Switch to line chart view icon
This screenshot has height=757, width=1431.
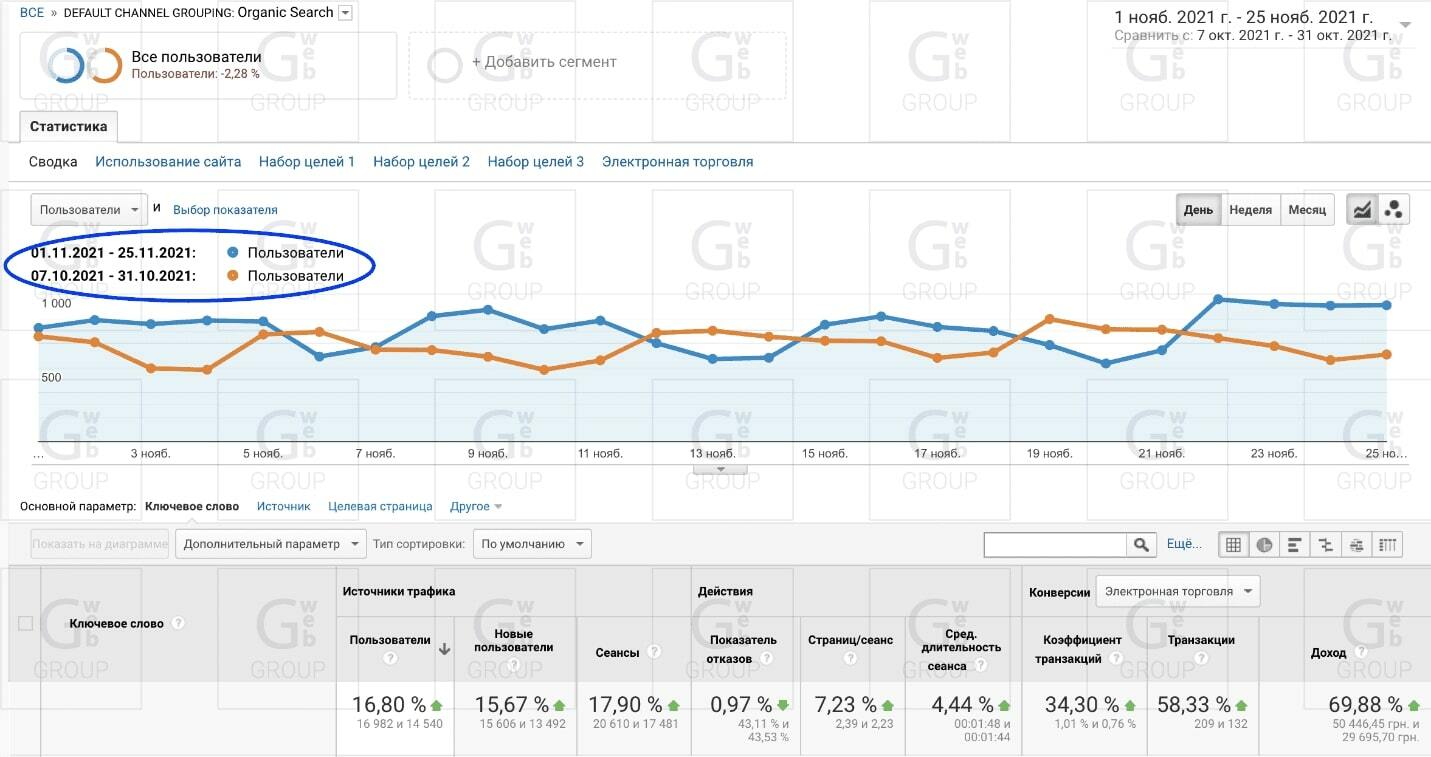1362,209
